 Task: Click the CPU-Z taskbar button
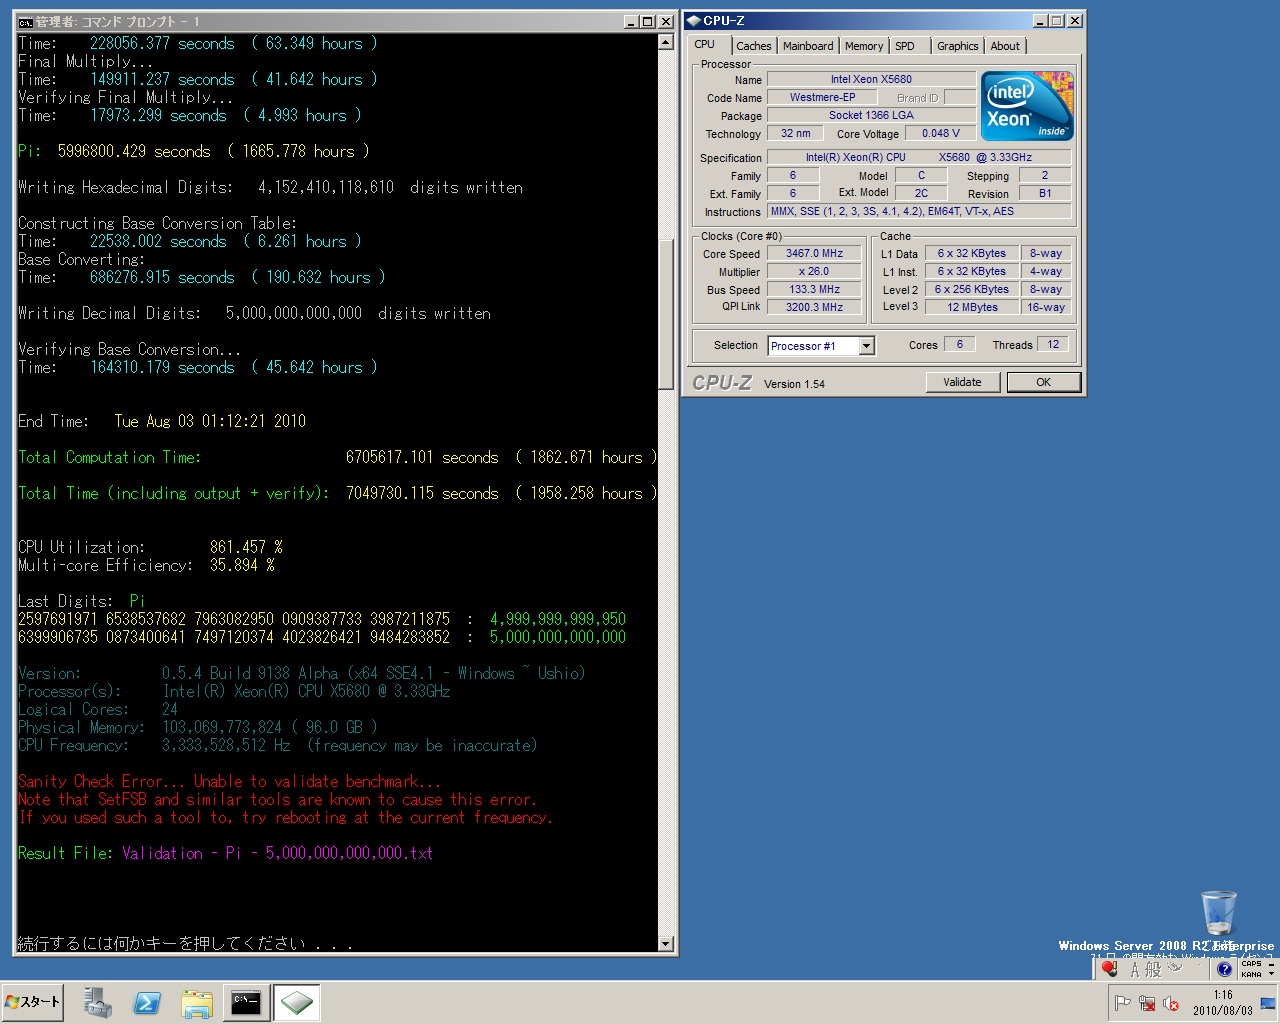(296, 1002)
